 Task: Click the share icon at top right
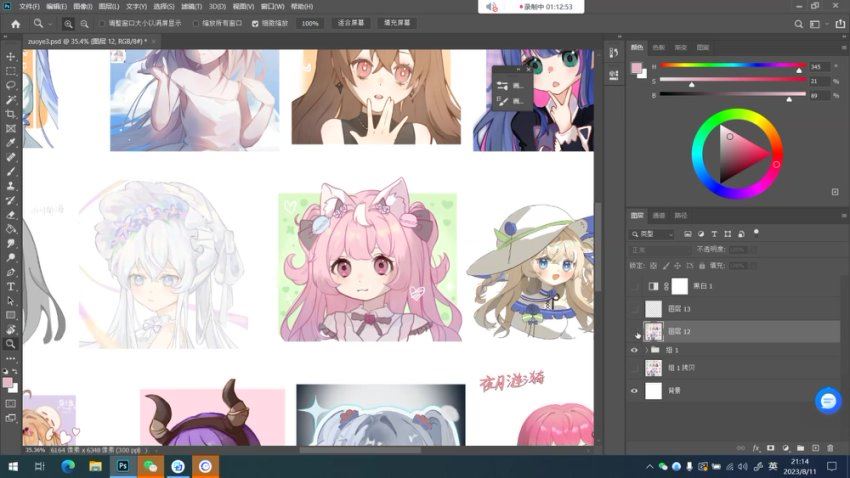click(x=840, y=24)
